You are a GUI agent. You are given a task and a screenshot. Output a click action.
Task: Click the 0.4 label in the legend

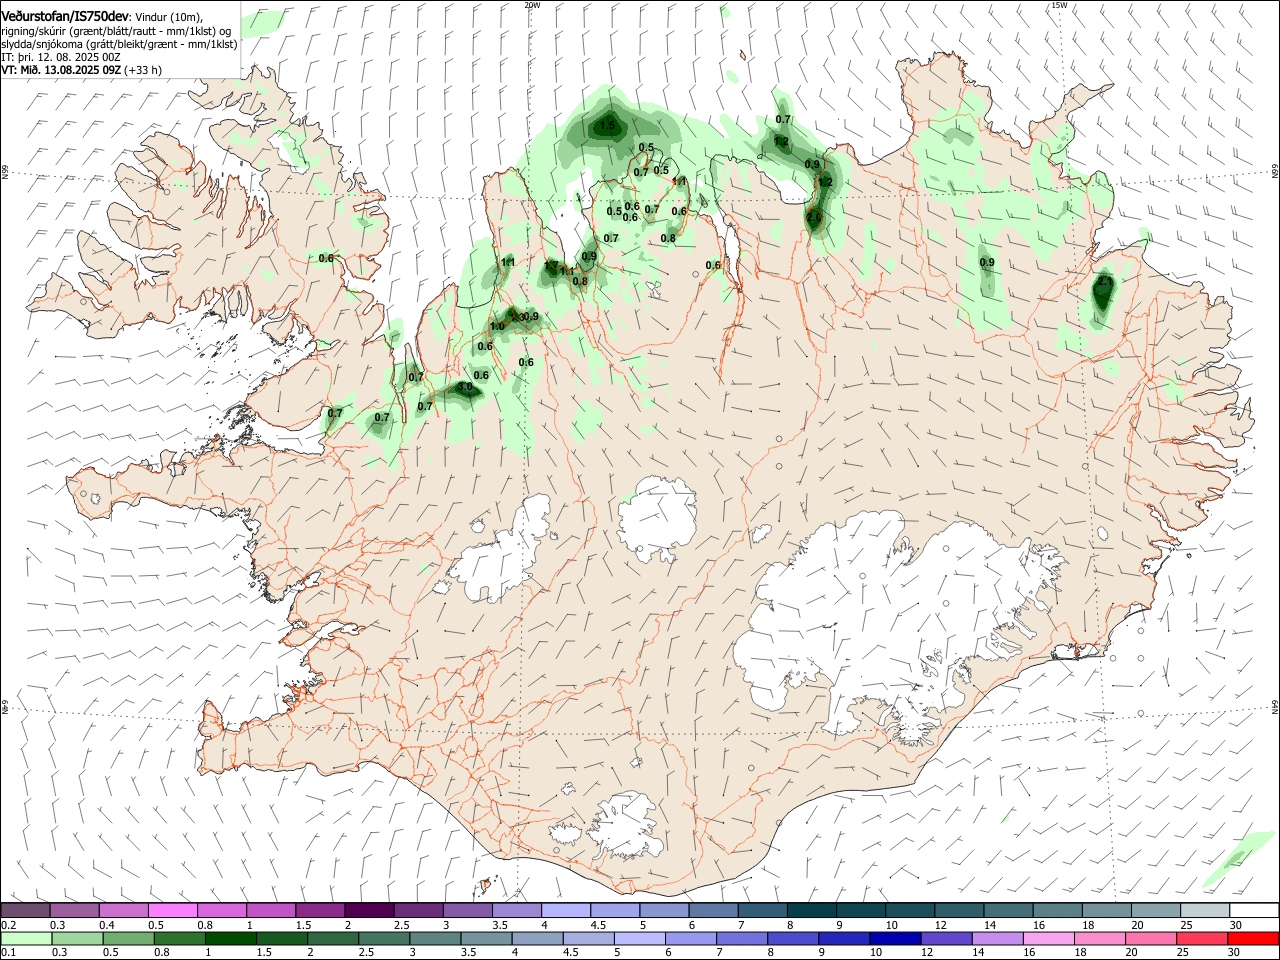click(107, 925)
